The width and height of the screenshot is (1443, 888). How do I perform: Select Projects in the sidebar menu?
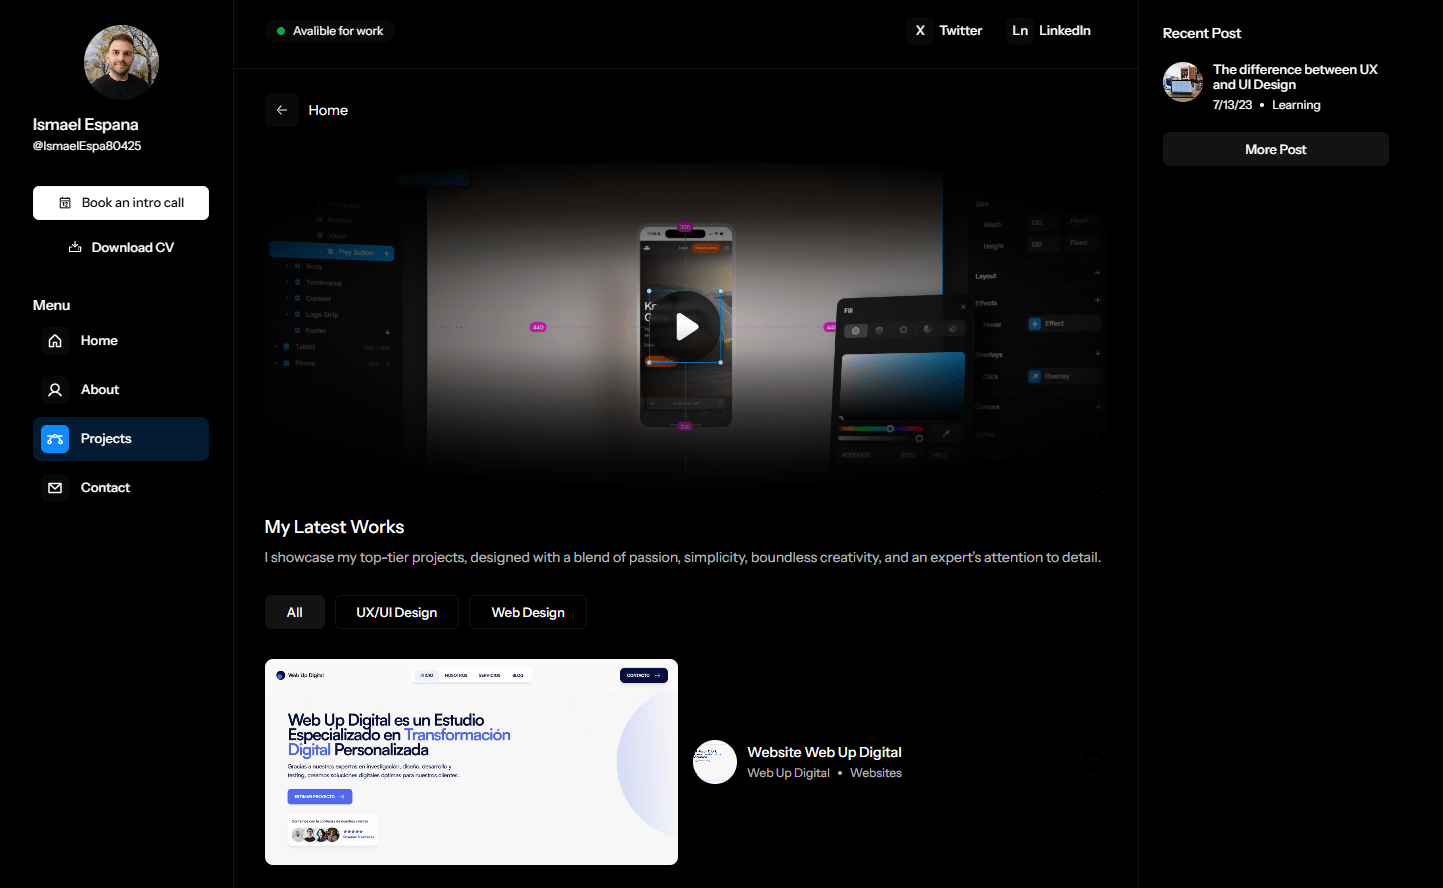tap(121, 439)
